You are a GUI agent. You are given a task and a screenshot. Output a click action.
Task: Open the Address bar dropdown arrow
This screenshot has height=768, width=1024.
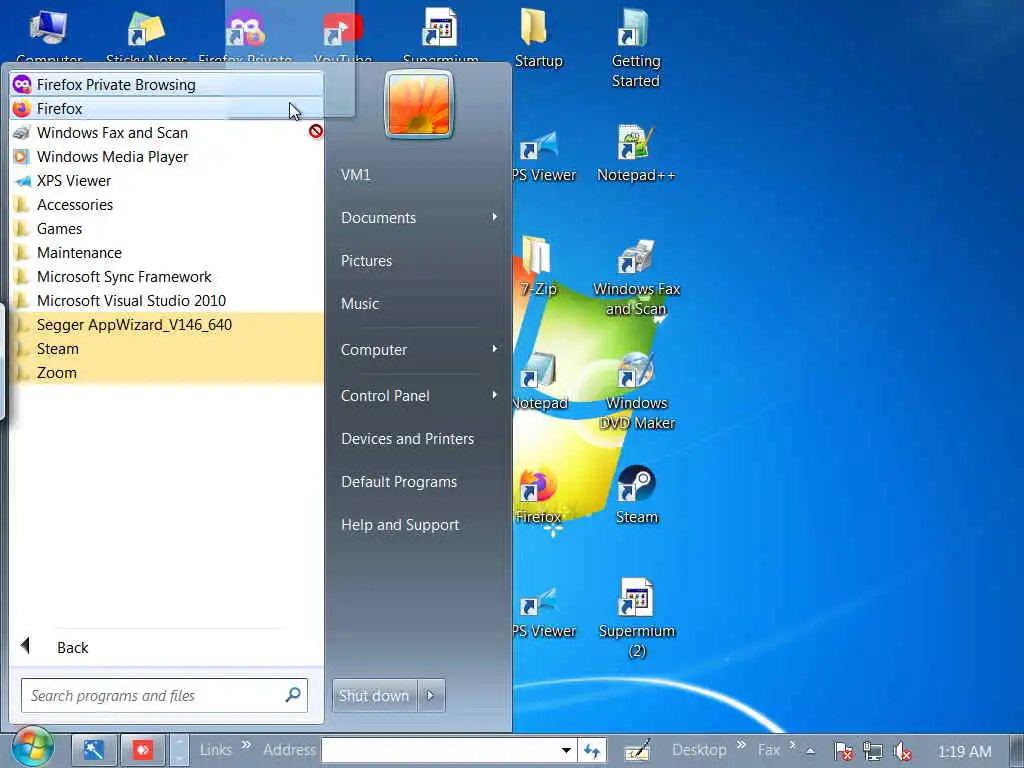tap(566, 750)
